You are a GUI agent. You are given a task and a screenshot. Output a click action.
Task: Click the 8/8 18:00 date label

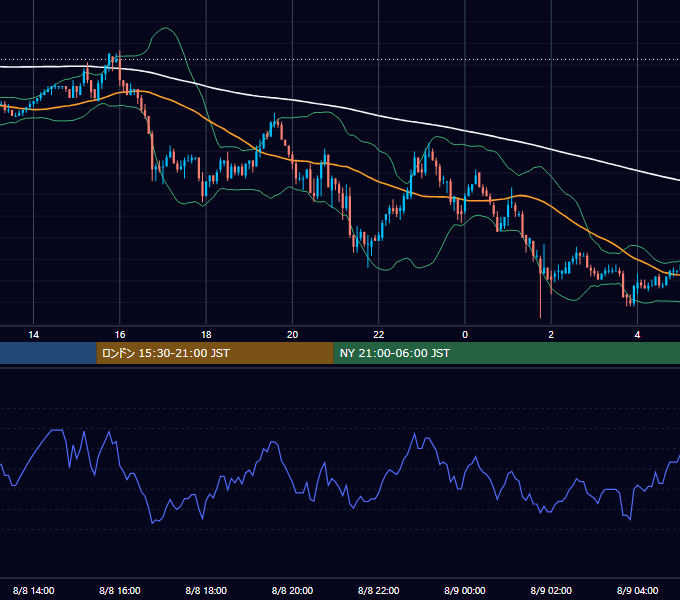coord(206,590)
